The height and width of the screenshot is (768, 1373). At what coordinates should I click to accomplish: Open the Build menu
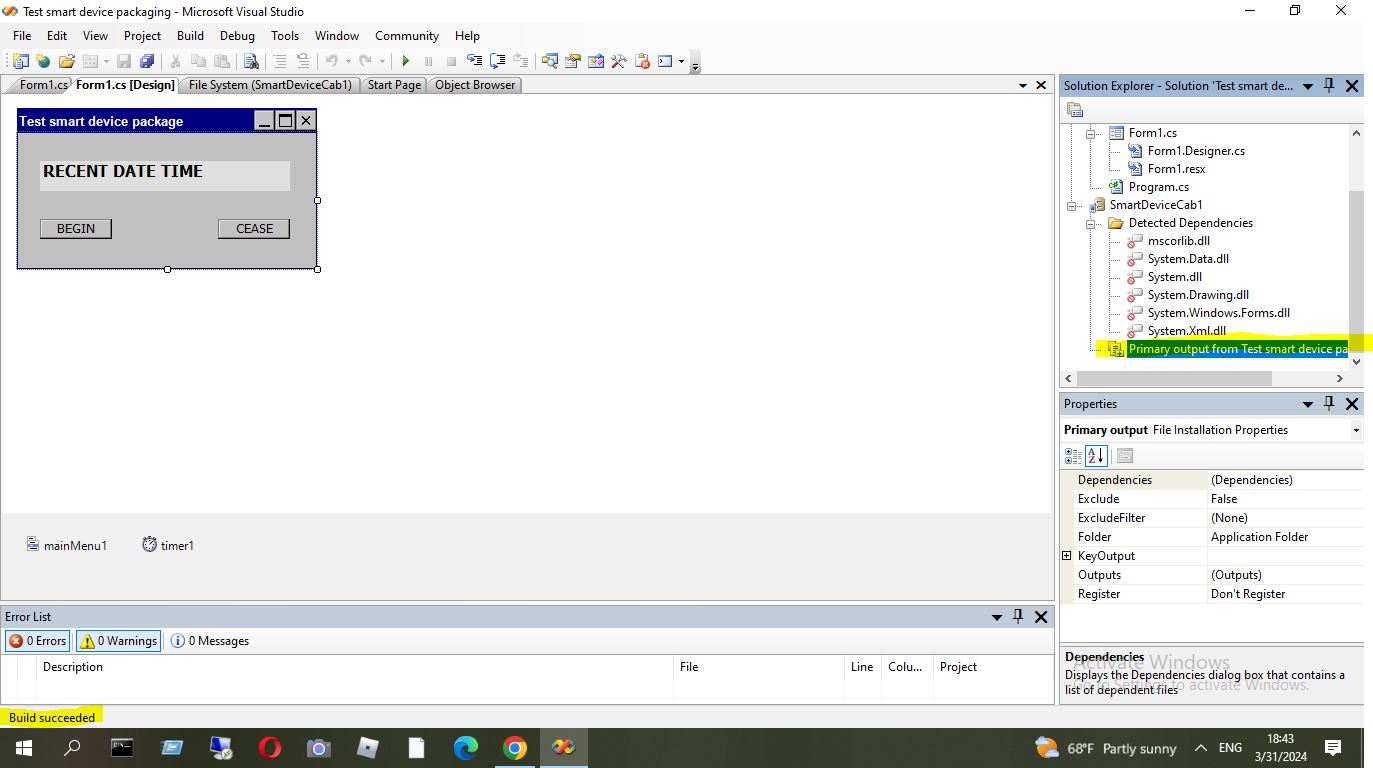(190, 35)
